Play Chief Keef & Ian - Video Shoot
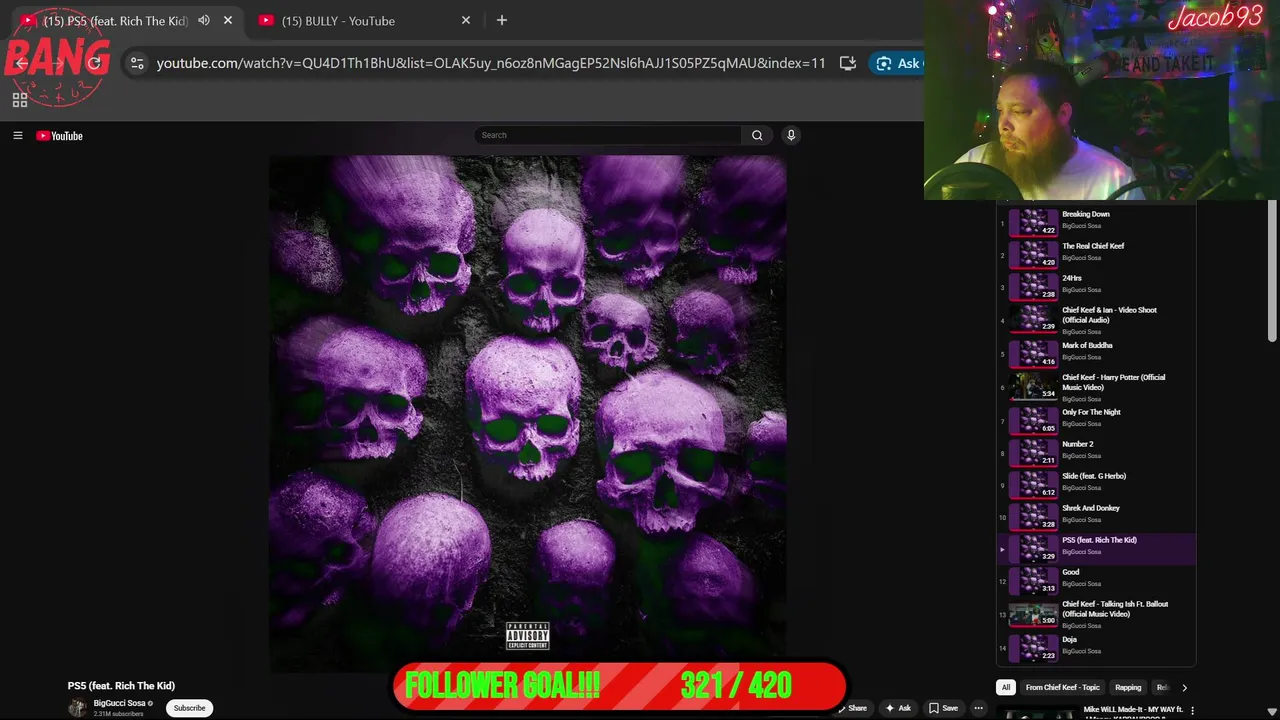Screen dimensions: 1280x720 tap(1096, 319)
